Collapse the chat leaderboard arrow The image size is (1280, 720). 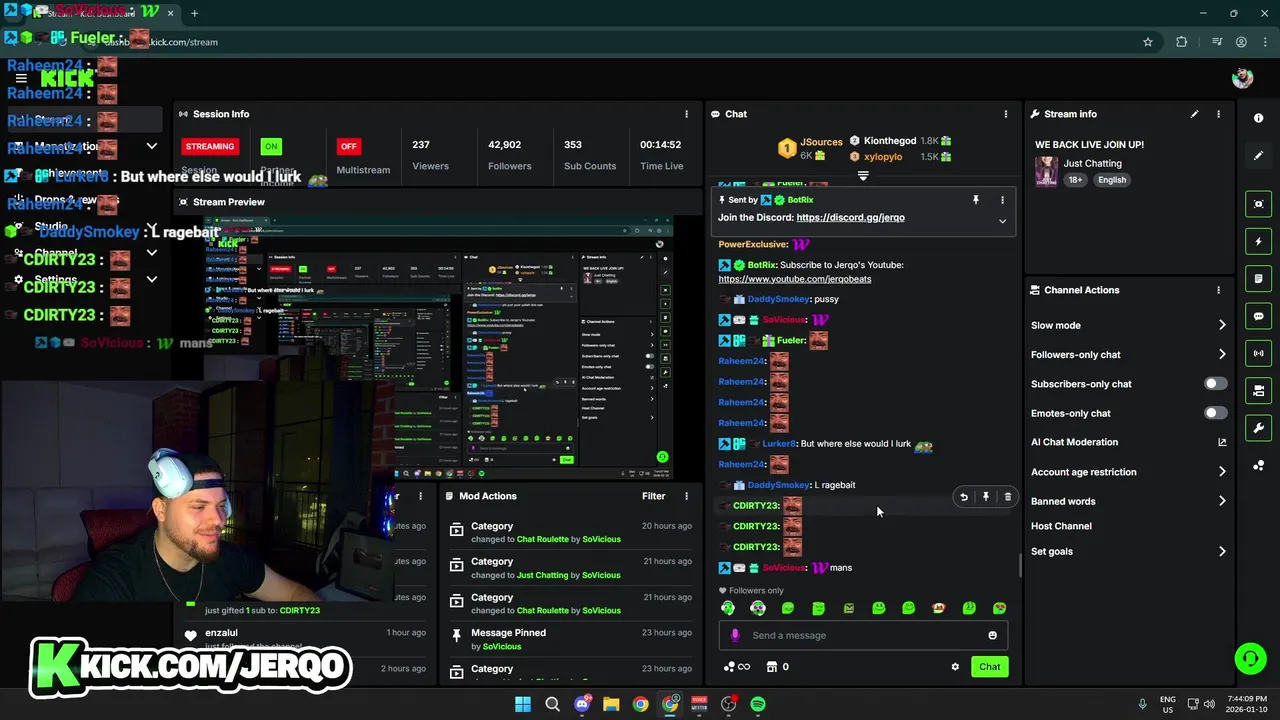pyautogui.click(x=863, y=176)
